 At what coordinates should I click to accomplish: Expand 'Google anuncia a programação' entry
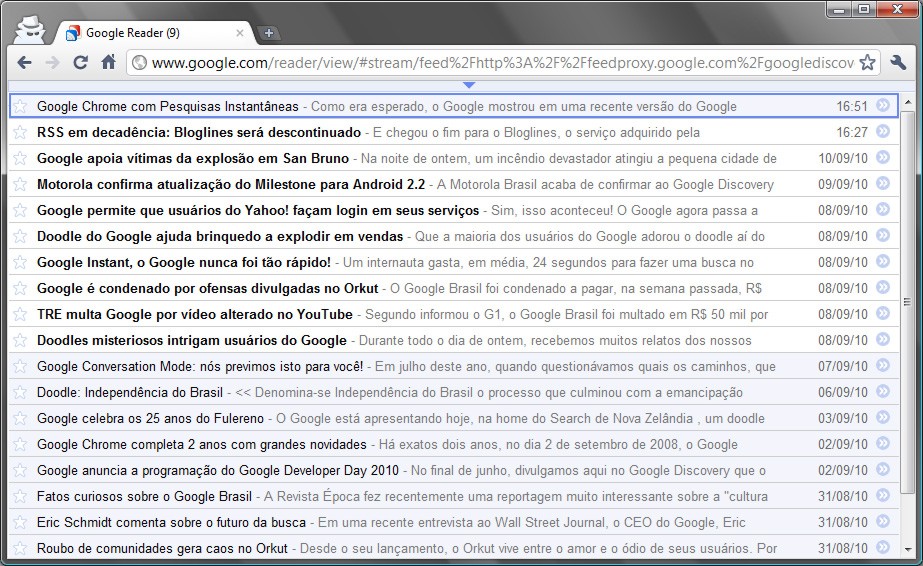[x=454, y=470]
